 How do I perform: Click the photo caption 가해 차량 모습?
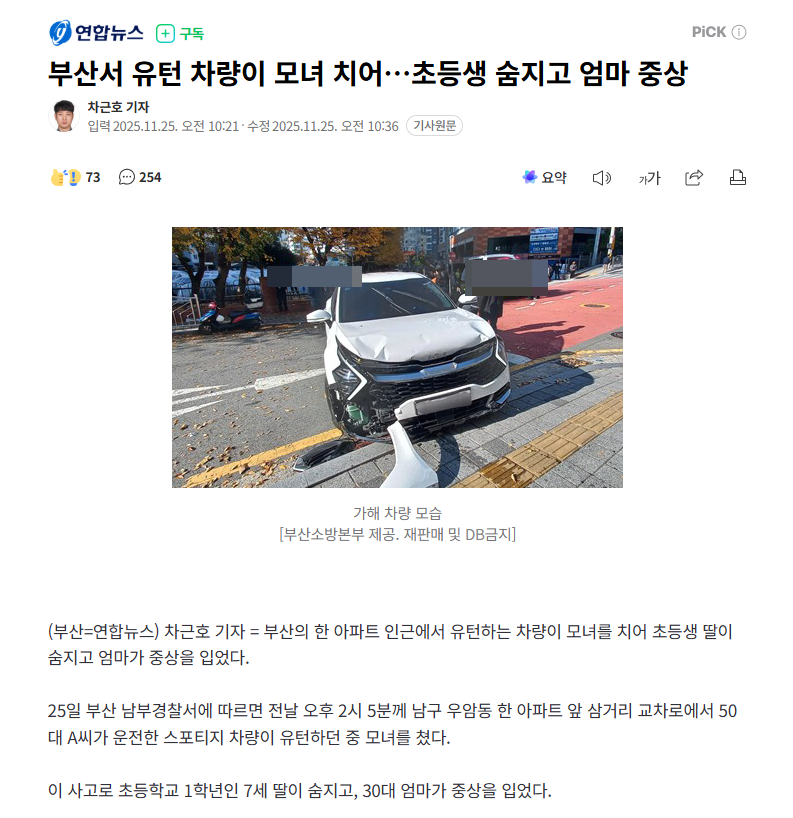coord(397,513)
